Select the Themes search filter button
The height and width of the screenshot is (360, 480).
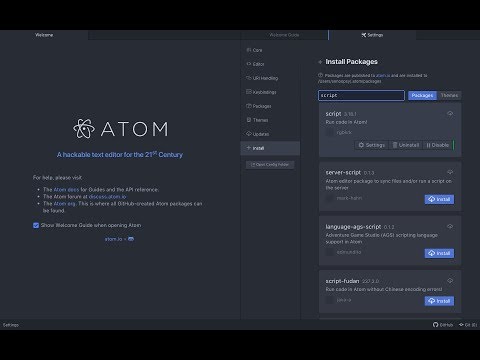[x=449, y=95]
